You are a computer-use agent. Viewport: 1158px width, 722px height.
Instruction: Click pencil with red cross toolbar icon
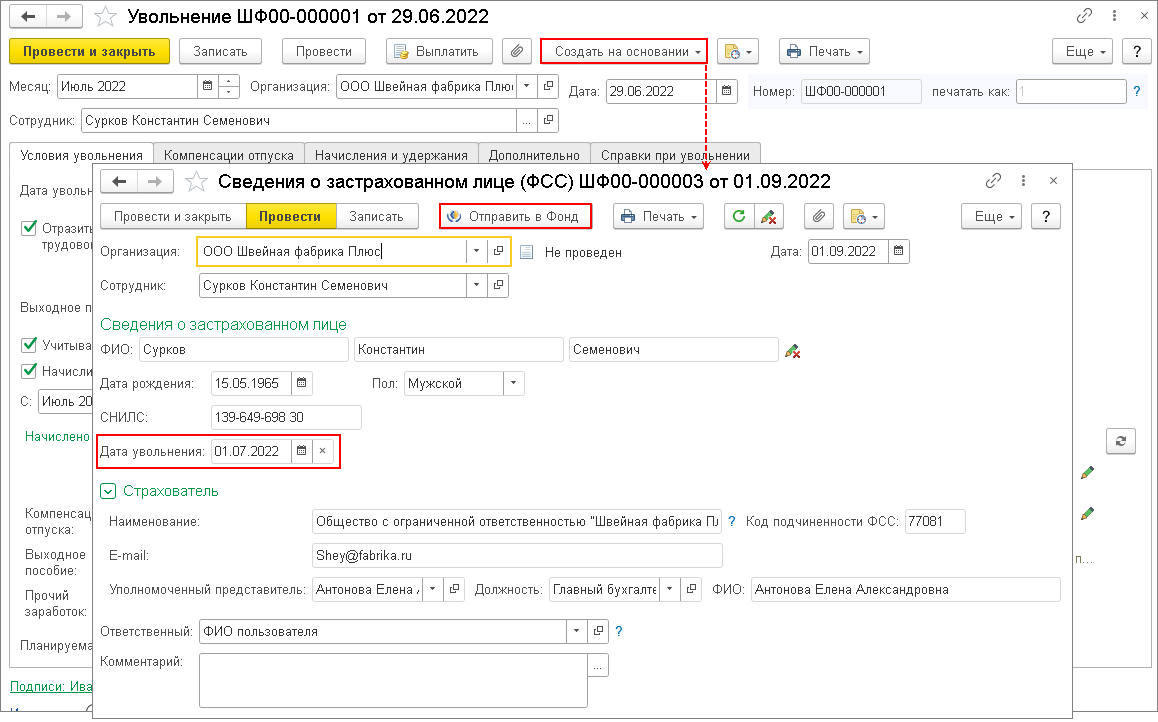tap(768, 216)
